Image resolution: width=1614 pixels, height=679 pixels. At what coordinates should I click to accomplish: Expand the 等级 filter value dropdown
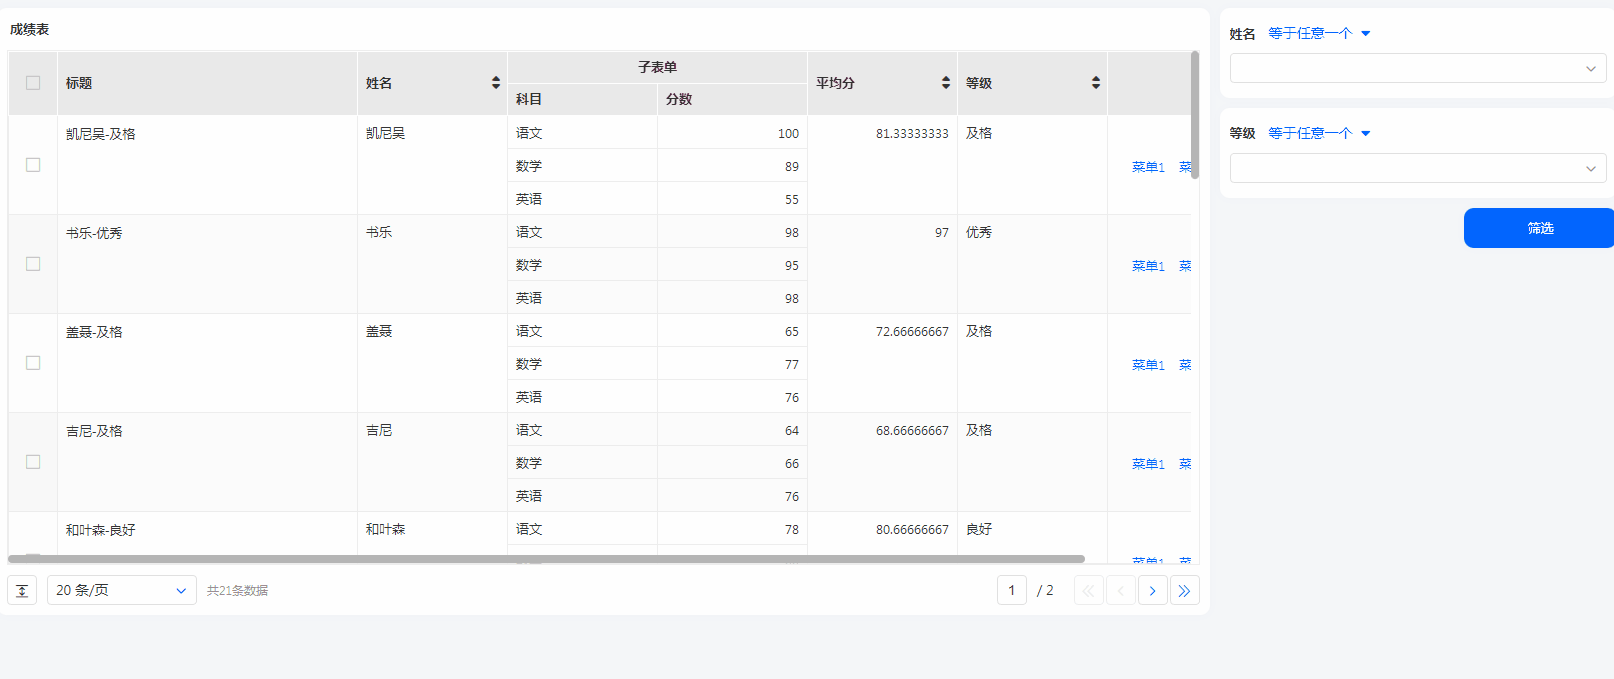(1417, 169)
